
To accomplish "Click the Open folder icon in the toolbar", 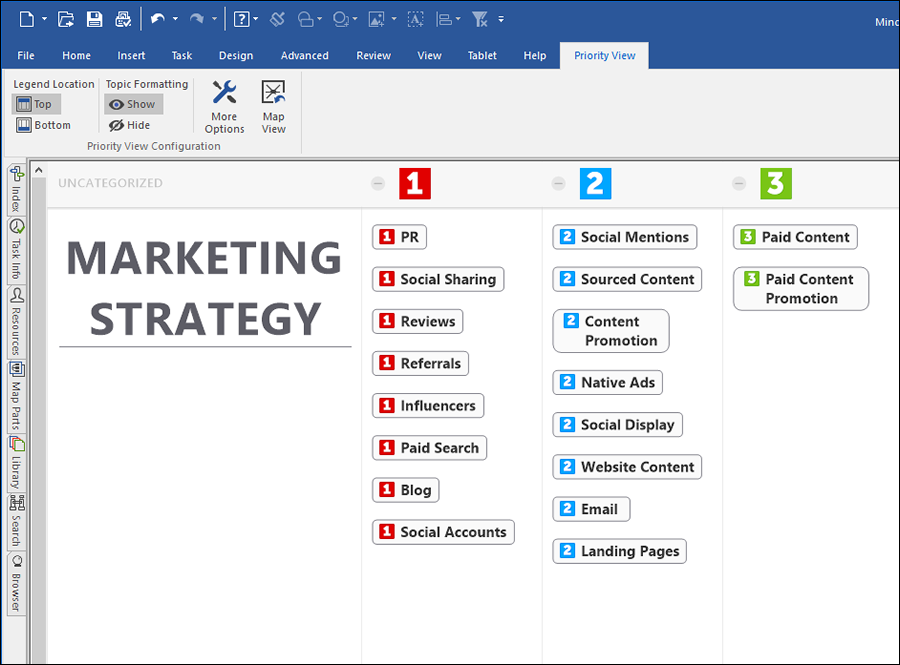I will click(66, 19).
